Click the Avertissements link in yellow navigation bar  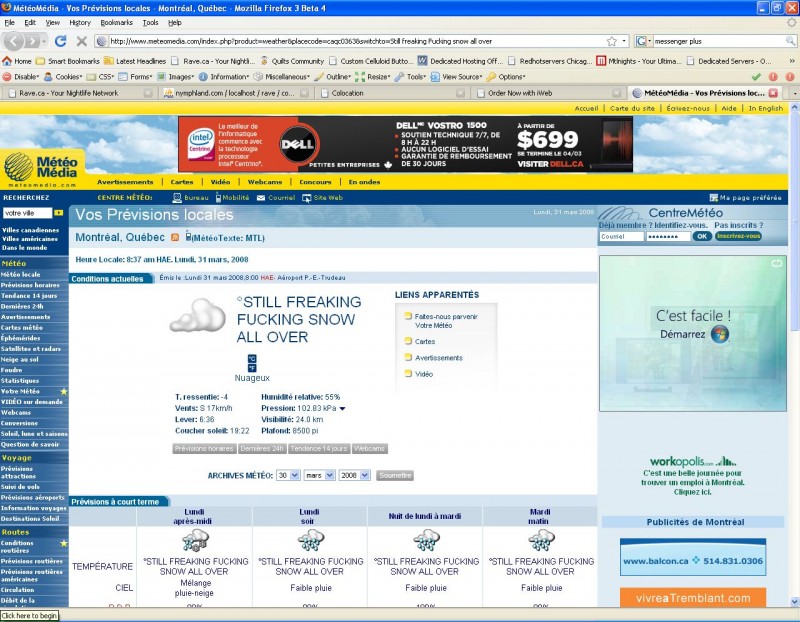tap(125, 182)
